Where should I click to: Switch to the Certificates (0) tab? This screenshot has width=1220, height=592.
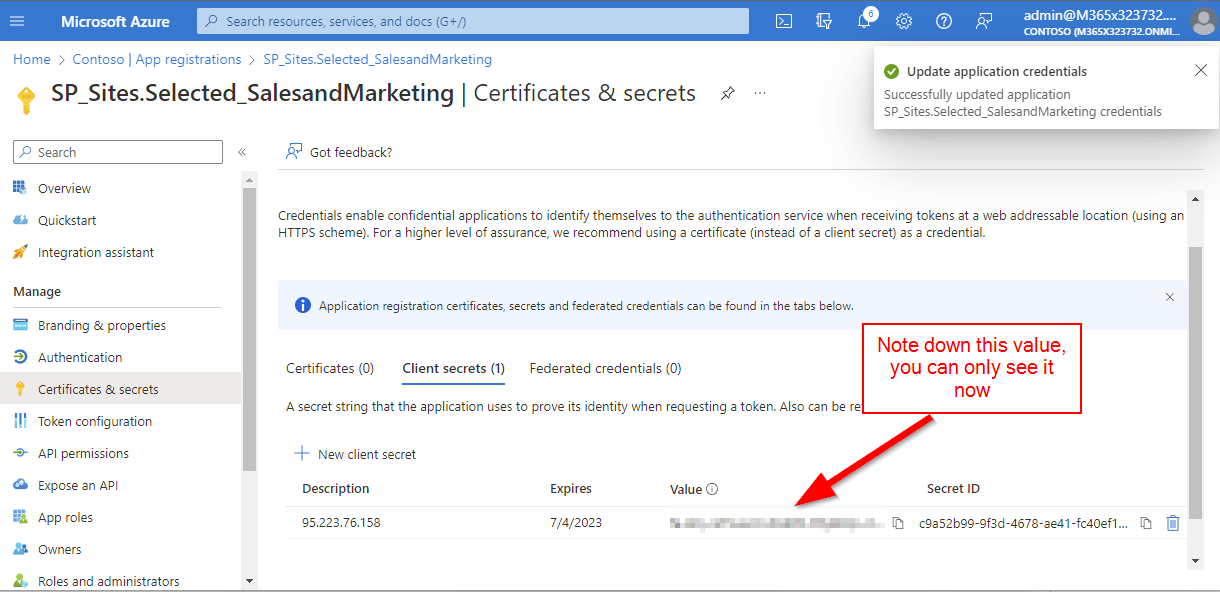pos(330,368)
